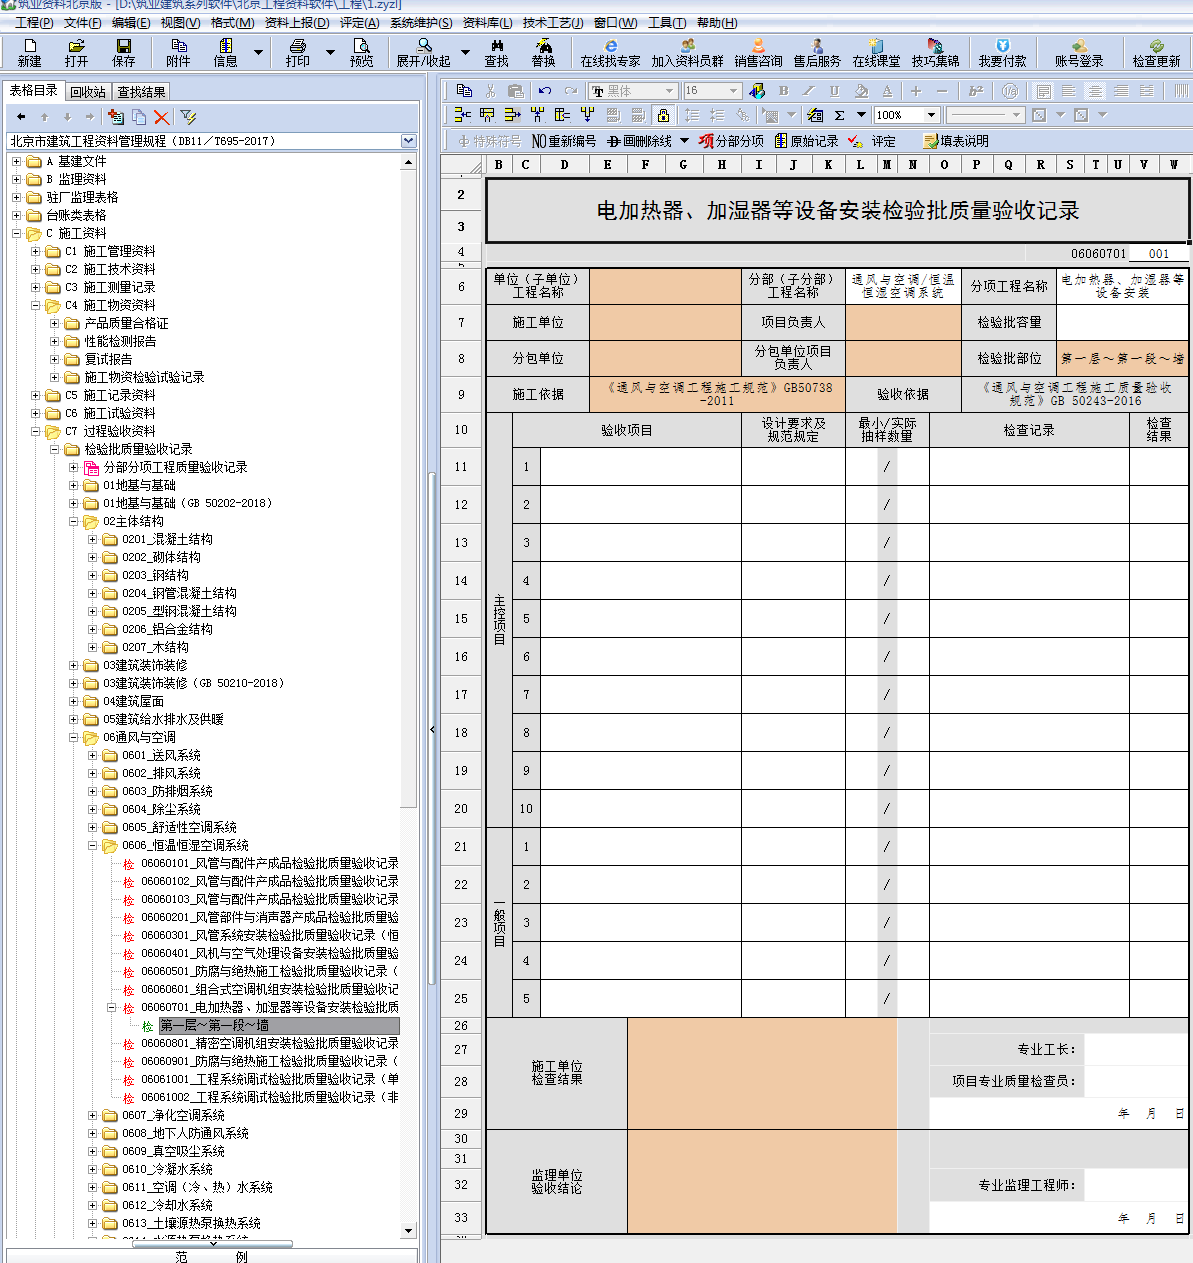Toggle bold formatting B
Screen dimensions: 1193x1263
point(784,90)
